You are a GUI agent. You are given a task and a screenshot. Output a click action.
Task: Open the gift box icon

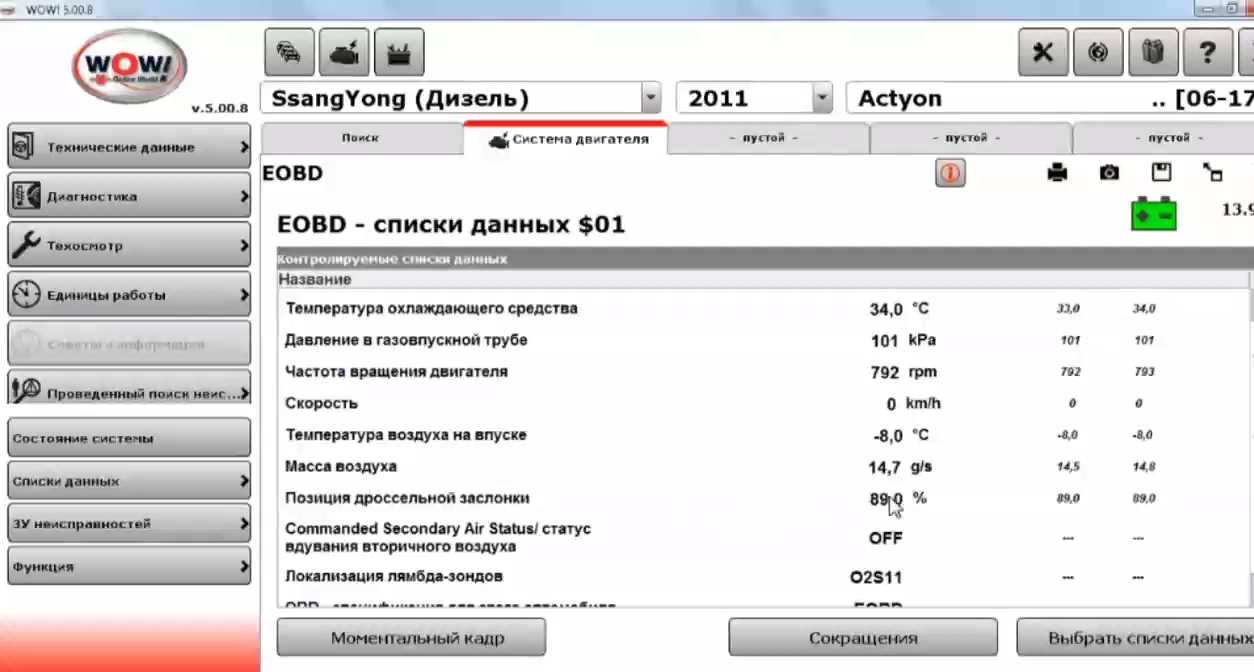click(1153, 52)
